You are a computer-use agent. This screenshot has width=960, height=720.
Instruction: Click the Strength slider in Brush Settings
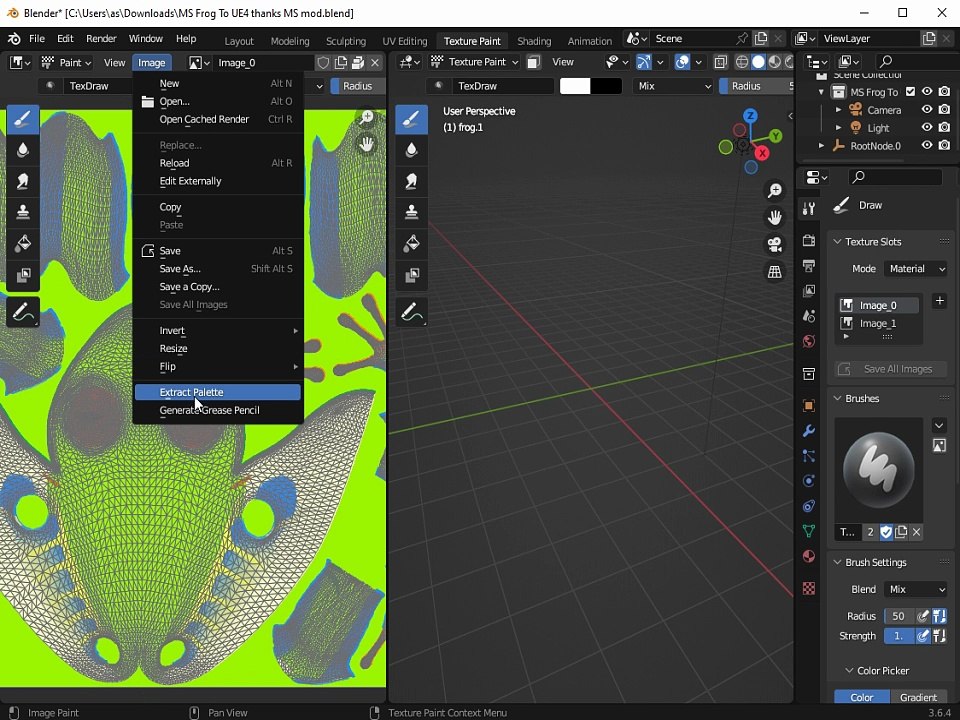pyautogui.click(x=899, y=636)
